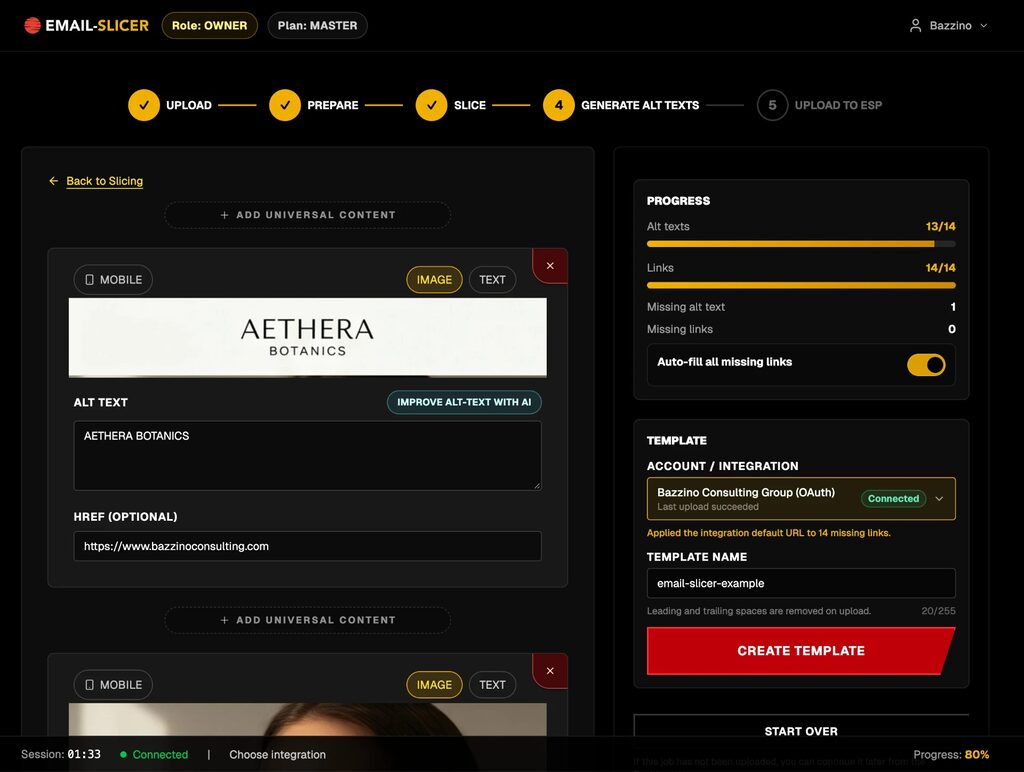
Task: Delete the second image card with the X
Action: pyautogui.click(x=550, y=671)
